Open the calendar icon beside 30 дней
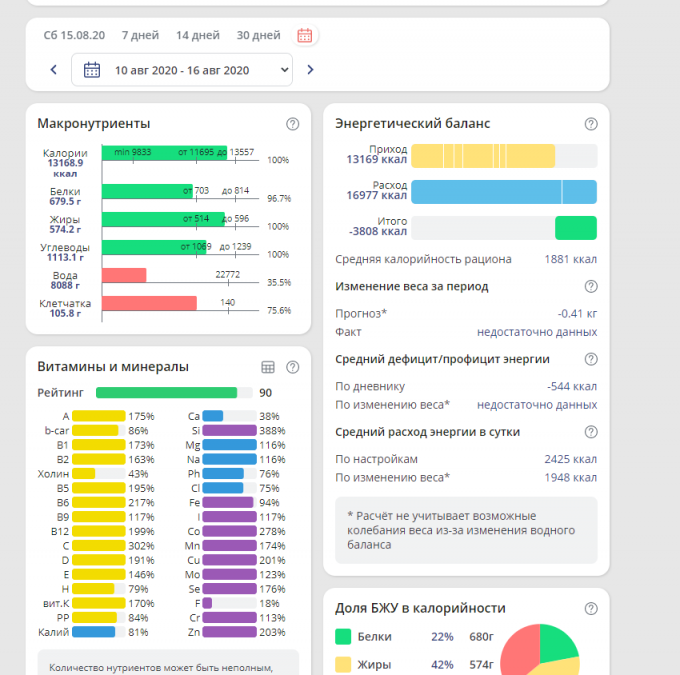 (305, 35)
